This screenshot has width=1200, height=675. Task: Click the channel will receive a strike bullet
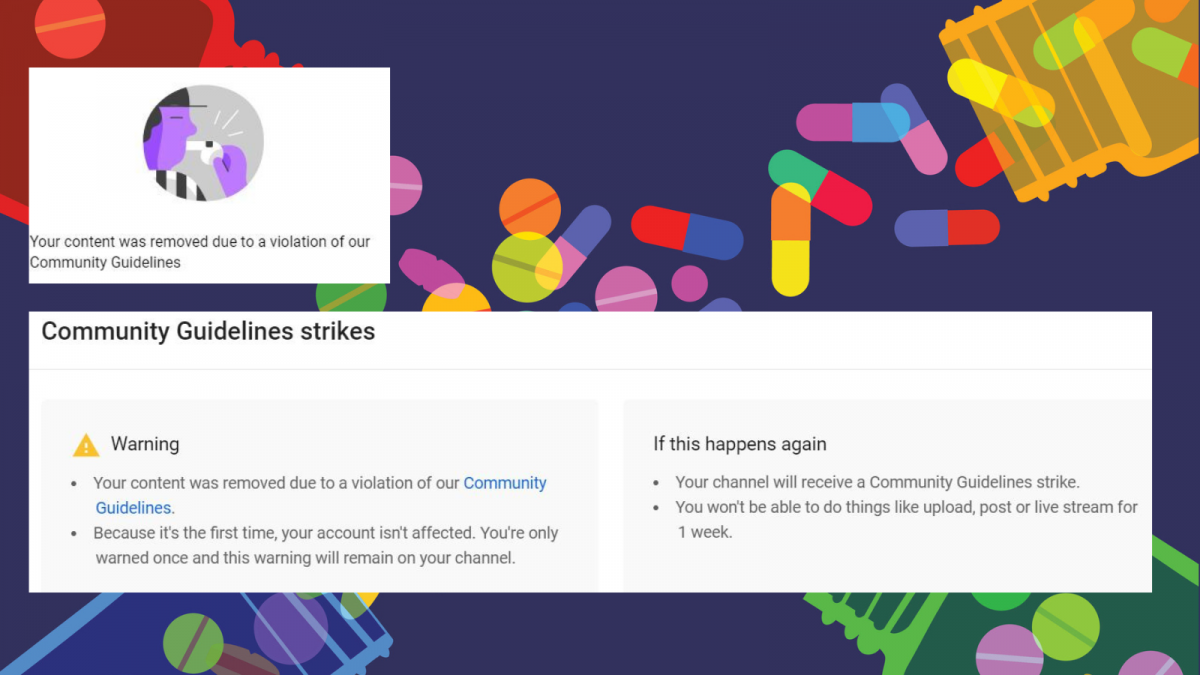(x=877, y=482)
